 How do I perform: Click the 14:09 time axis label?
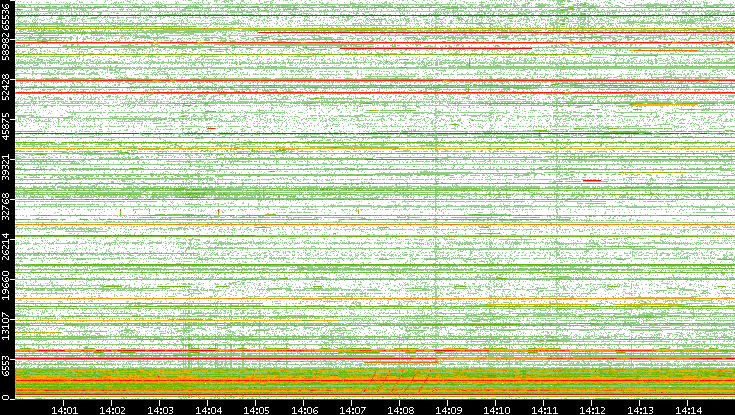point(448,408)
